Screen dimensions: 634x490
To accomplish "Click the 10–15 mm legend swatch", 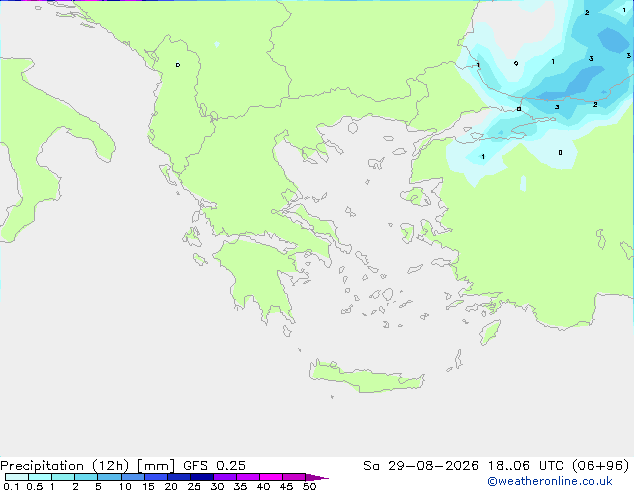I will tap(132, 477).
